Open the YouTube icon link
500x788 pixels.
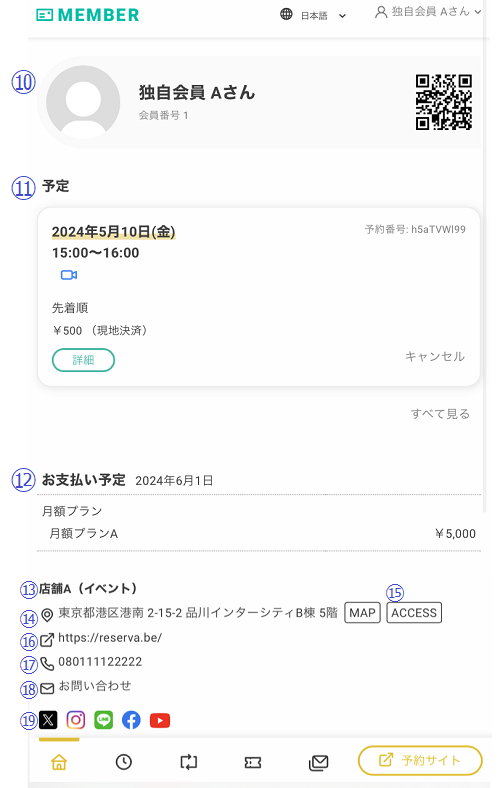click(x=160, y=721)
